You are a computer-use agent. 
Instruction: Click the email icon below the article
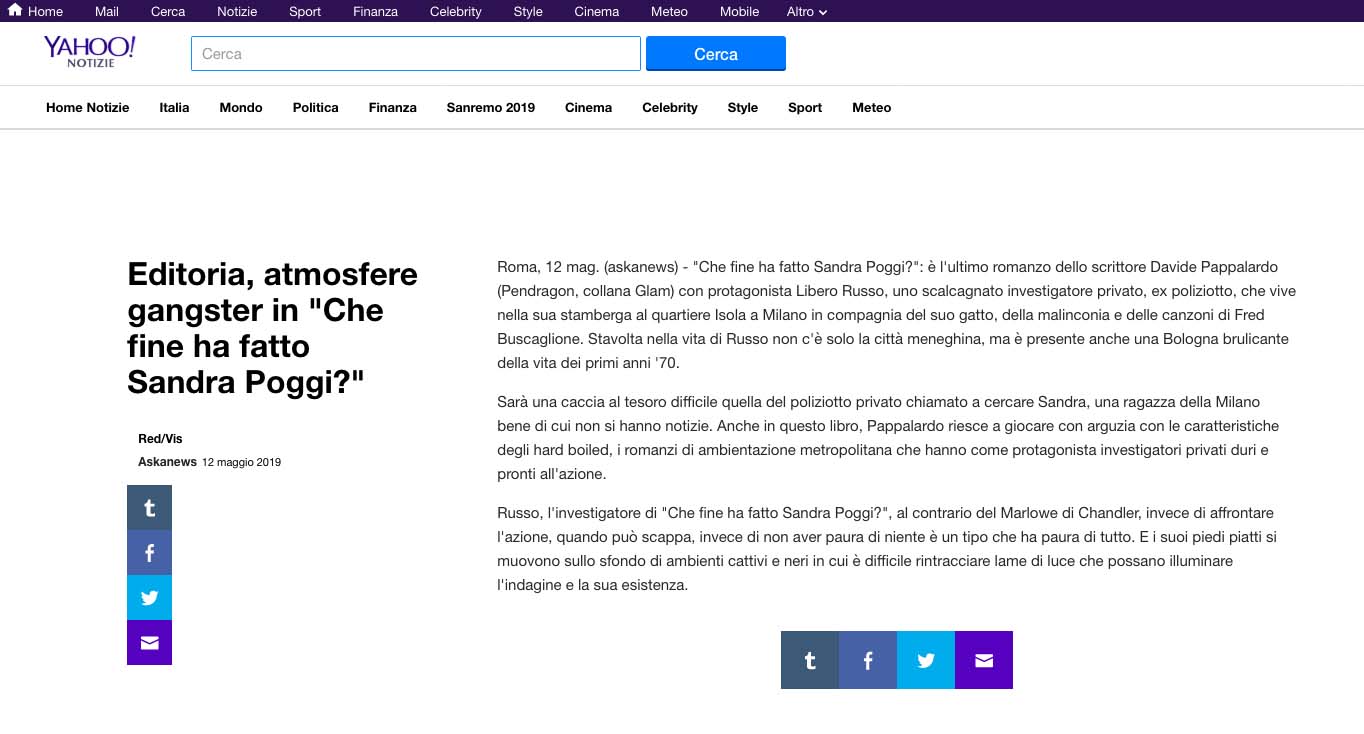point(983,660)
